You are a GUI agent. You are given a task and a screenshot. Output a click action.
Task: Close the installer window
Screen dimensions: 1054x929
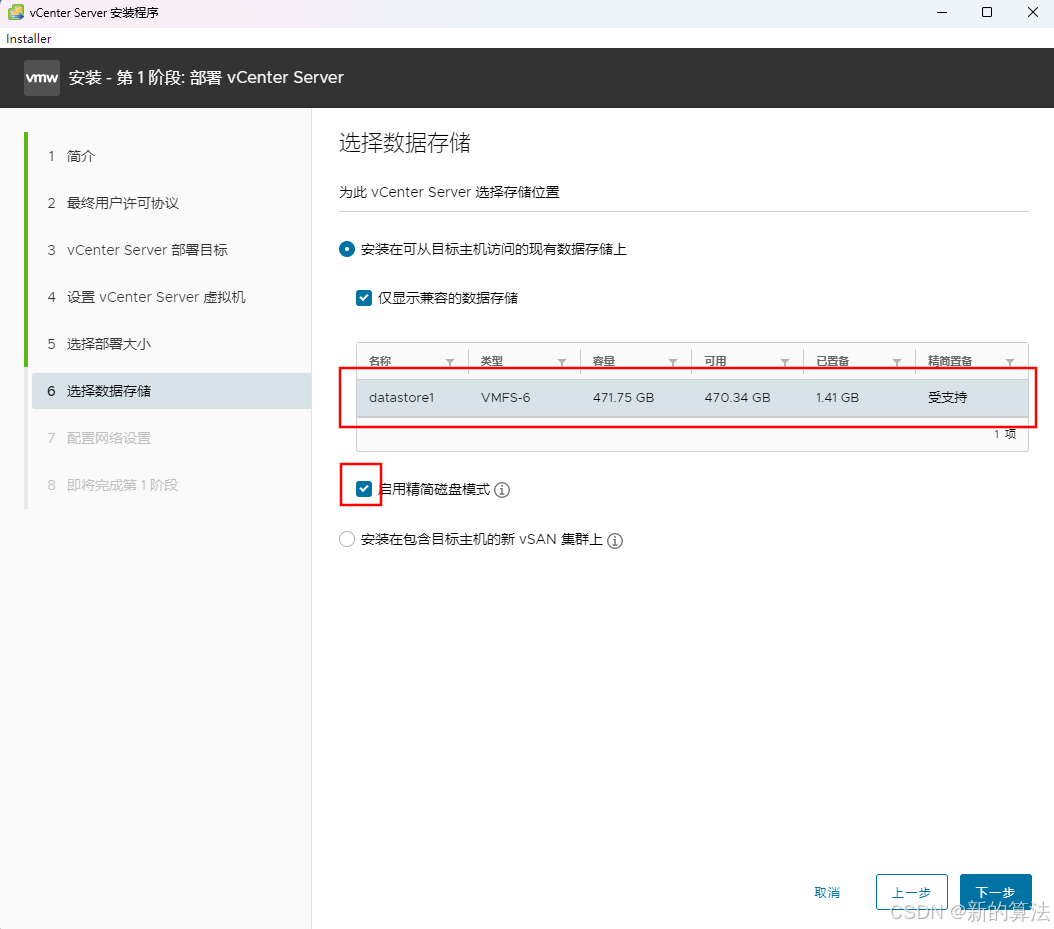tap(1032, 12)
